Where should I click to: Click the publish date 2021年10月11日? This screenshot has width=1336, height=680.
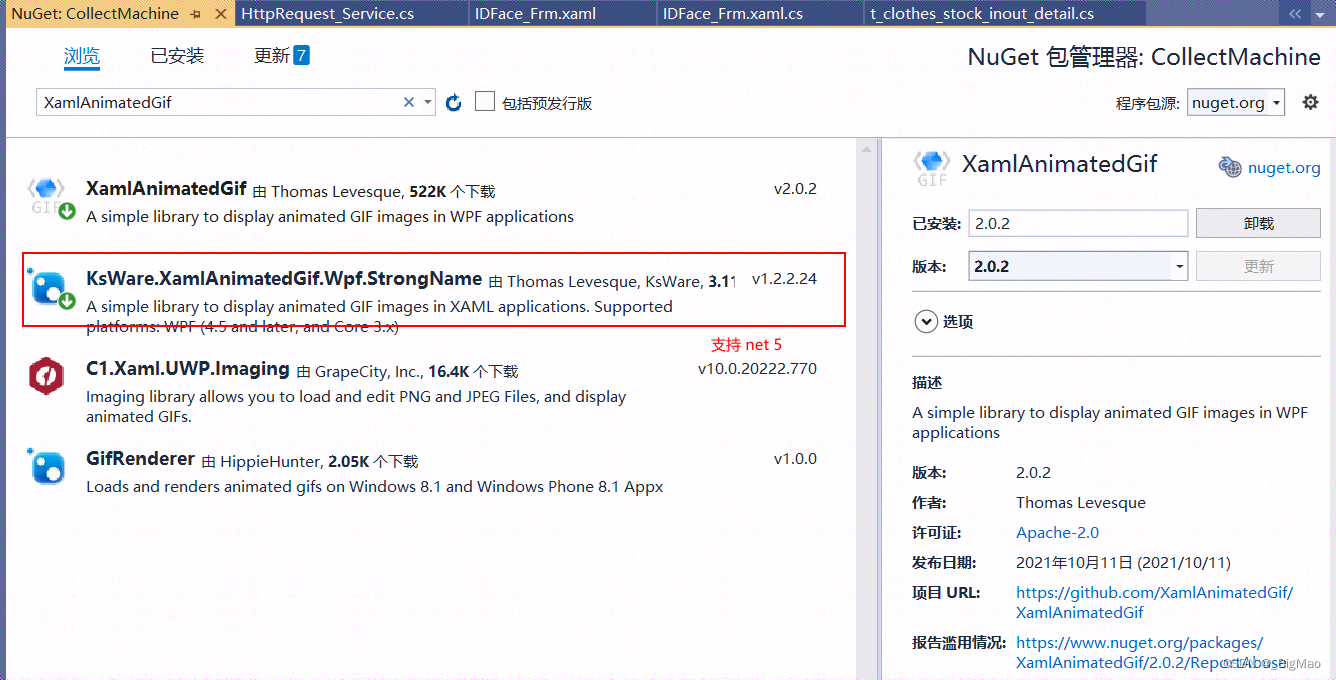[1123, 562]
